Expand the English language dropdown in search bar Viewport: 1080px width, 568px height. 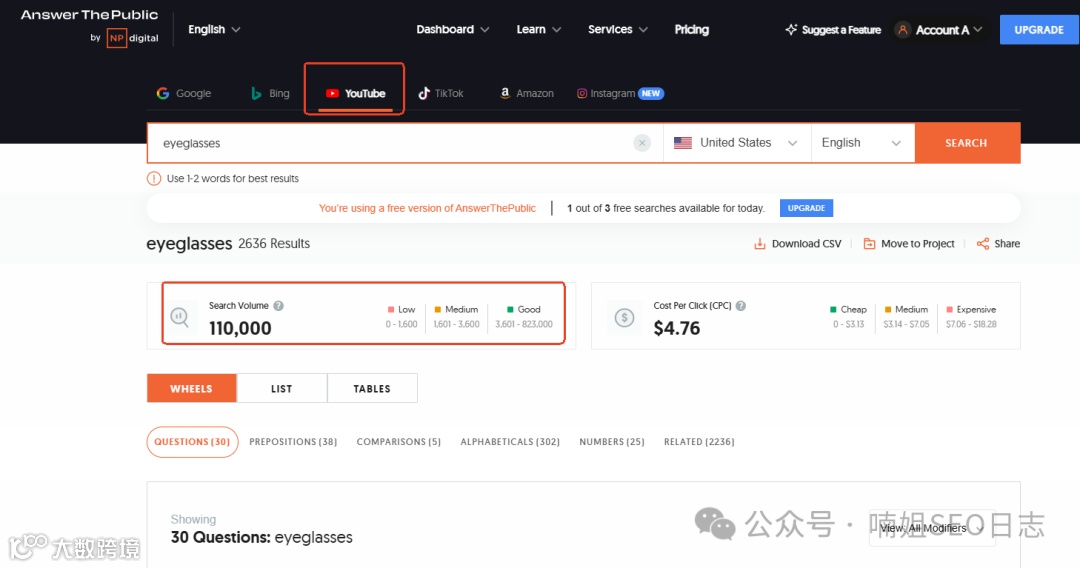coord(861,143)
